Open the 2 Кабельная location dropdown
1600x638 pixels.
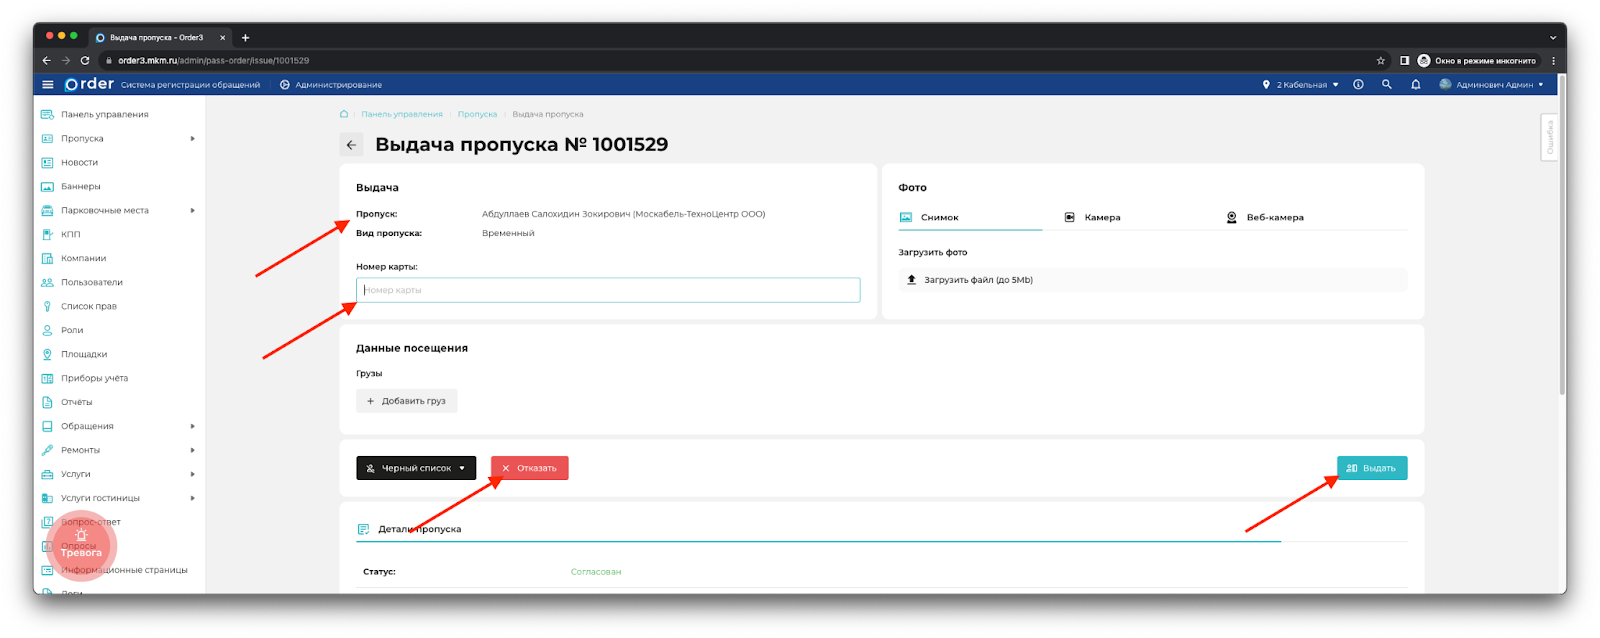pyautogui.click(x=1301, y=85)
